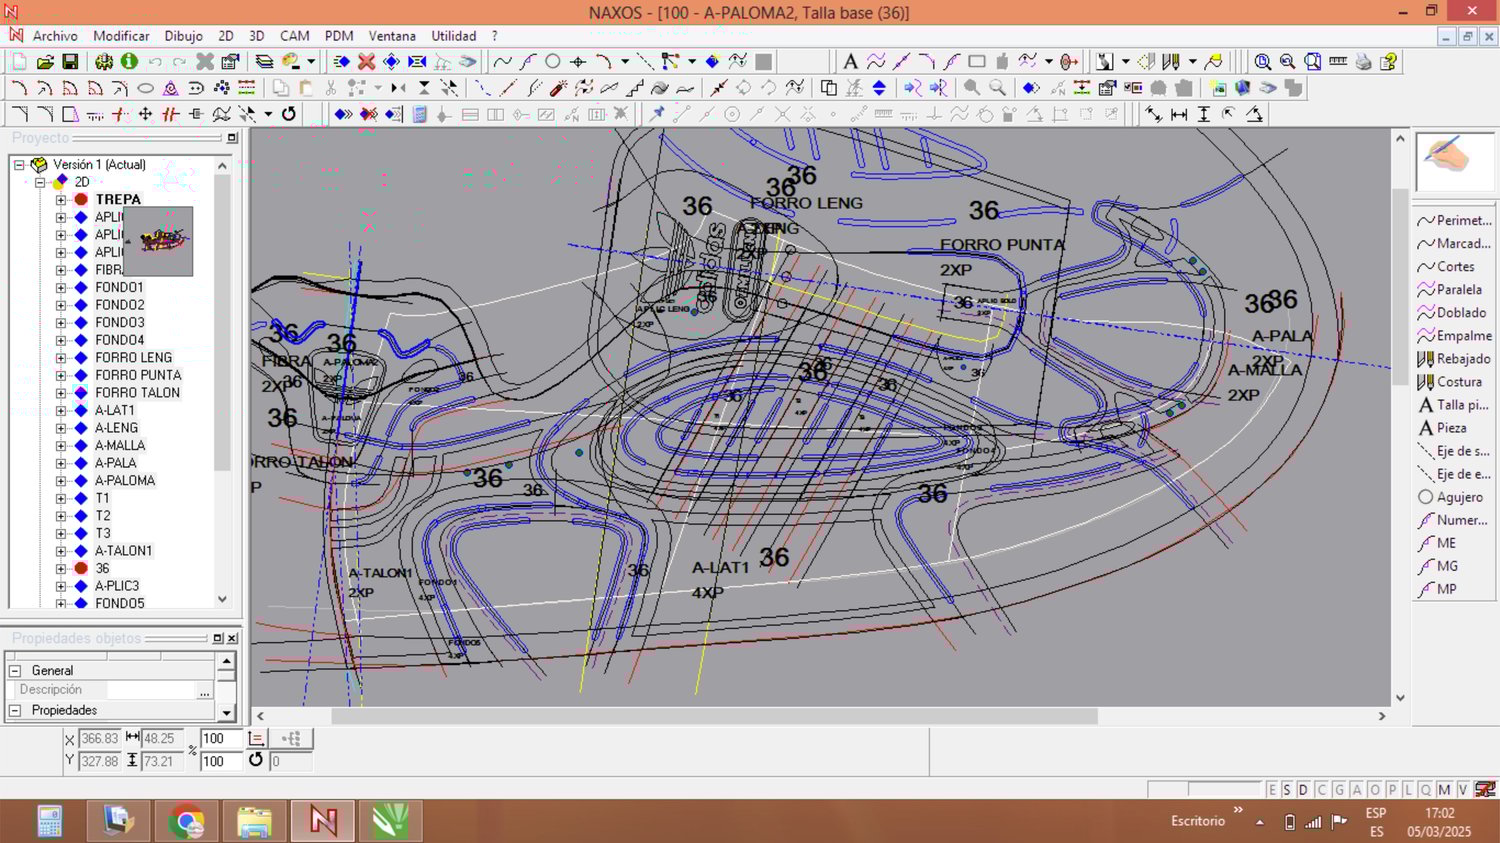Click the green info icon
This screenshot has height=843, width=1500.
129,62
